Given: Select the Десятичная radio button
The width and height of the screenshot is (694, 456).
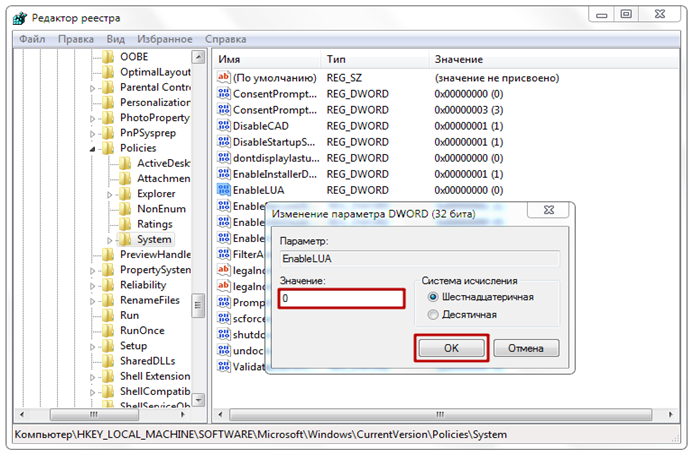Looking at the screenshot, I should (x=432, y=315).
